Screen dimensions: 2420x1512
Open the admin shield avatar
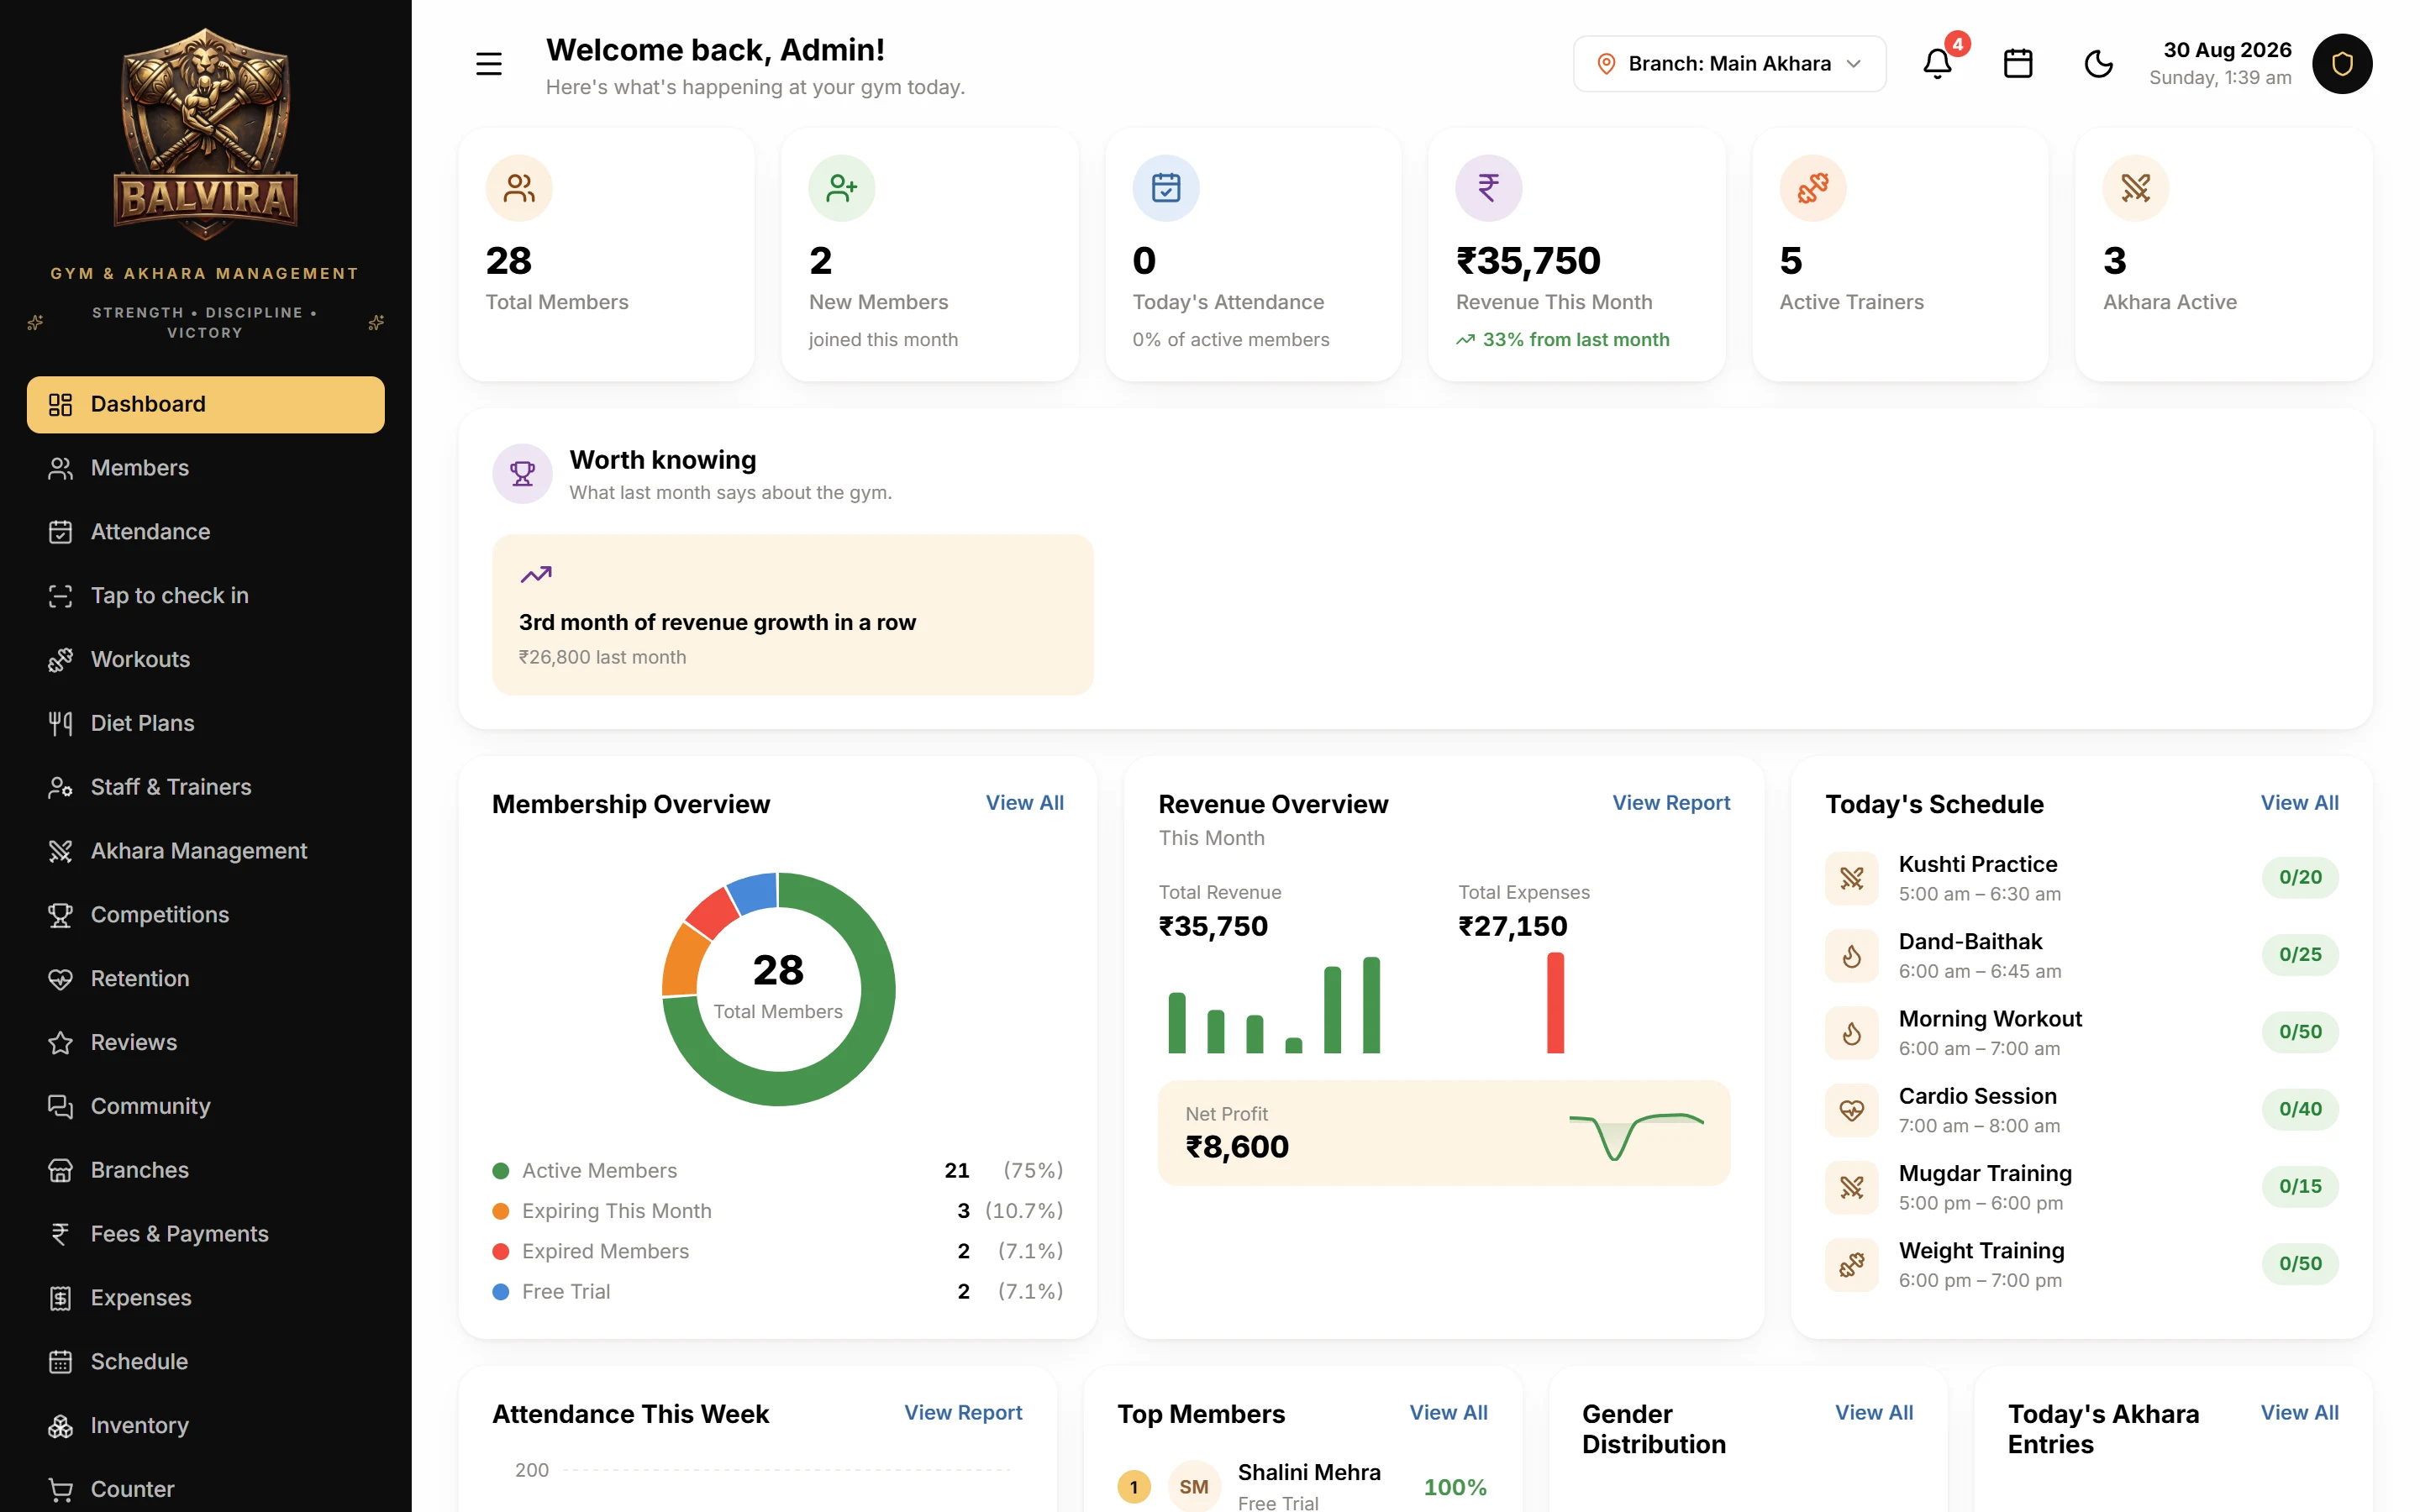(x=2342, y=64)
